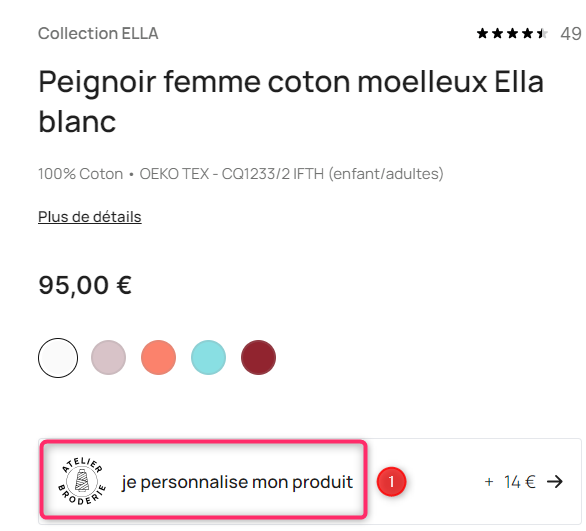Click the five-star rating icons

512,34
